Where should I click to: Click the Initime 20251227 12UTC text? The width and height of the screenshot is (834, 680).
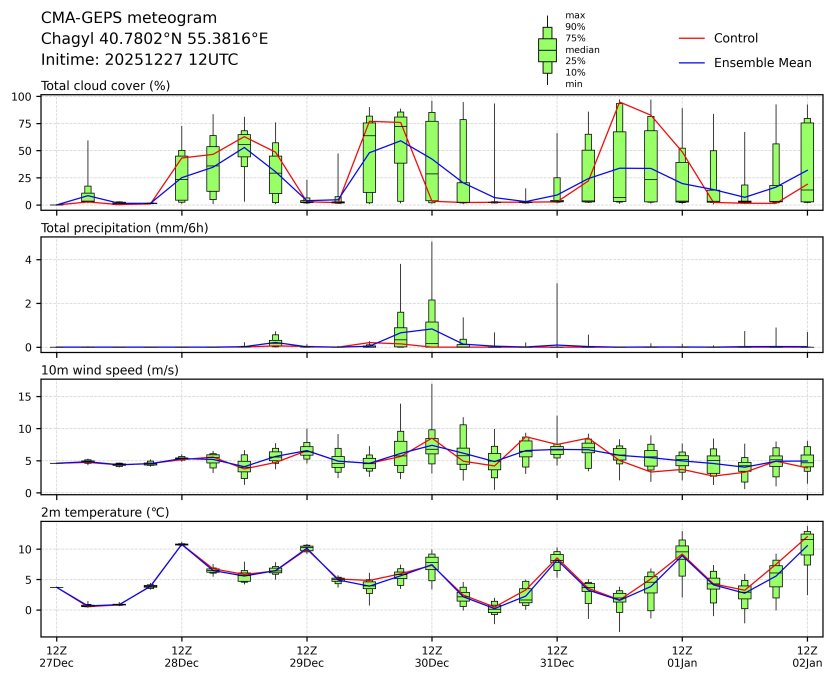tap(139, 60)
